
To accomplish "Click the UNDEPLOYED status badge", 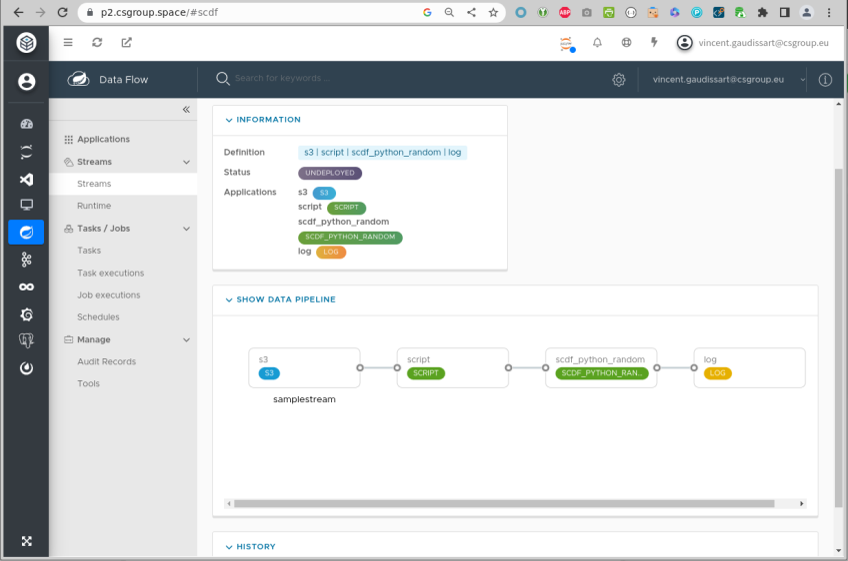I will tap(330, 173).
